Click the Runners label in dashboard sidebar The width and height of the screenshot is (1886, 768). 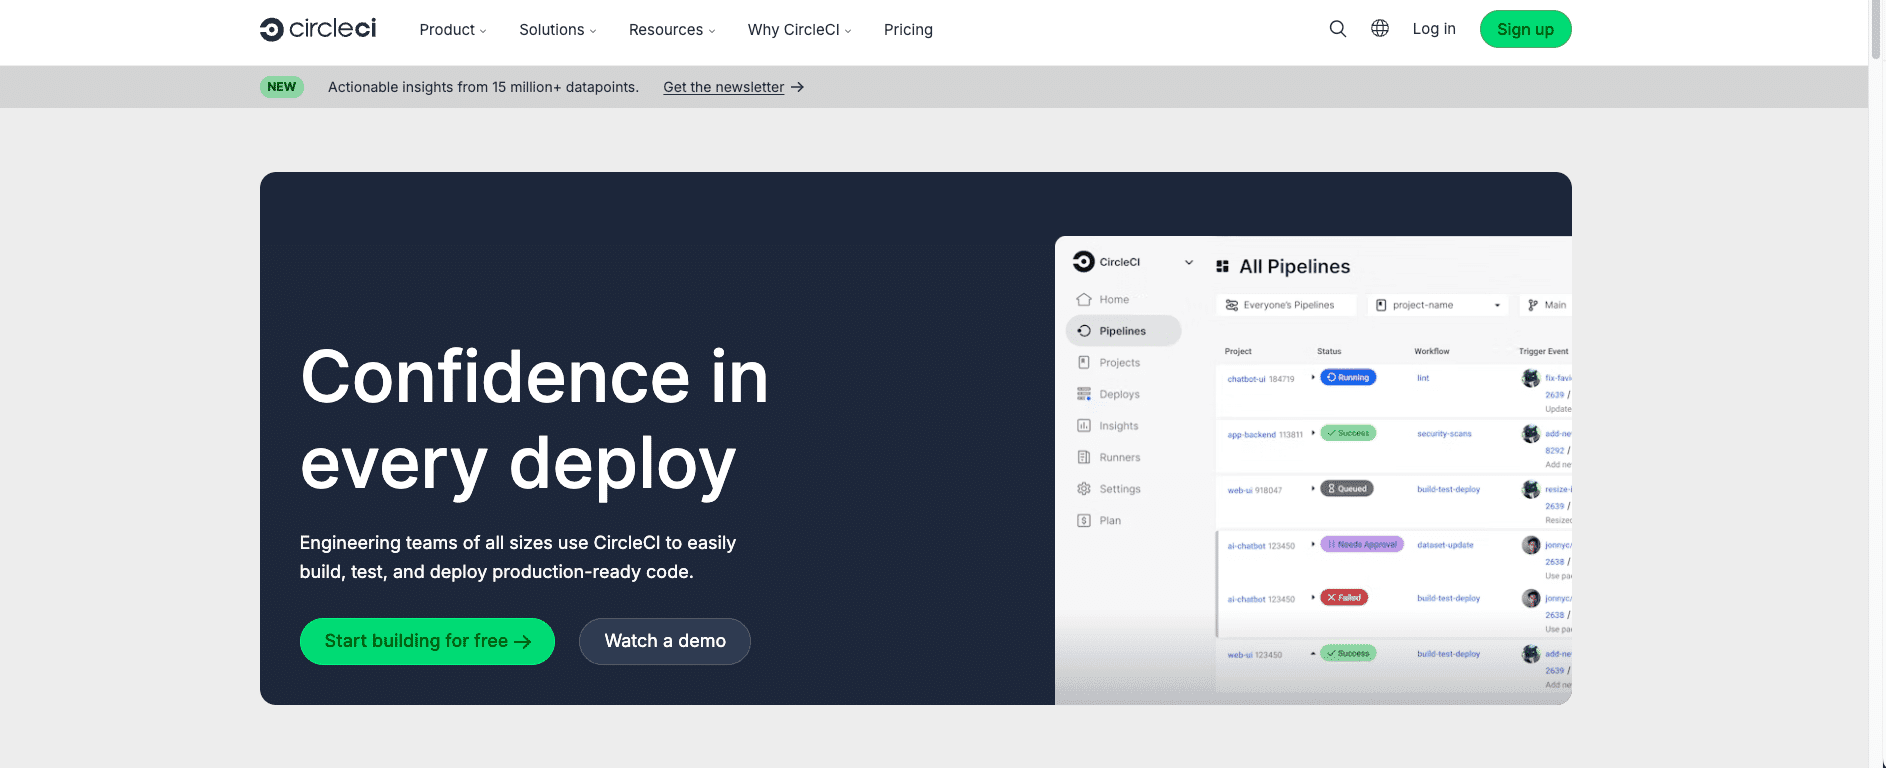1120,457
